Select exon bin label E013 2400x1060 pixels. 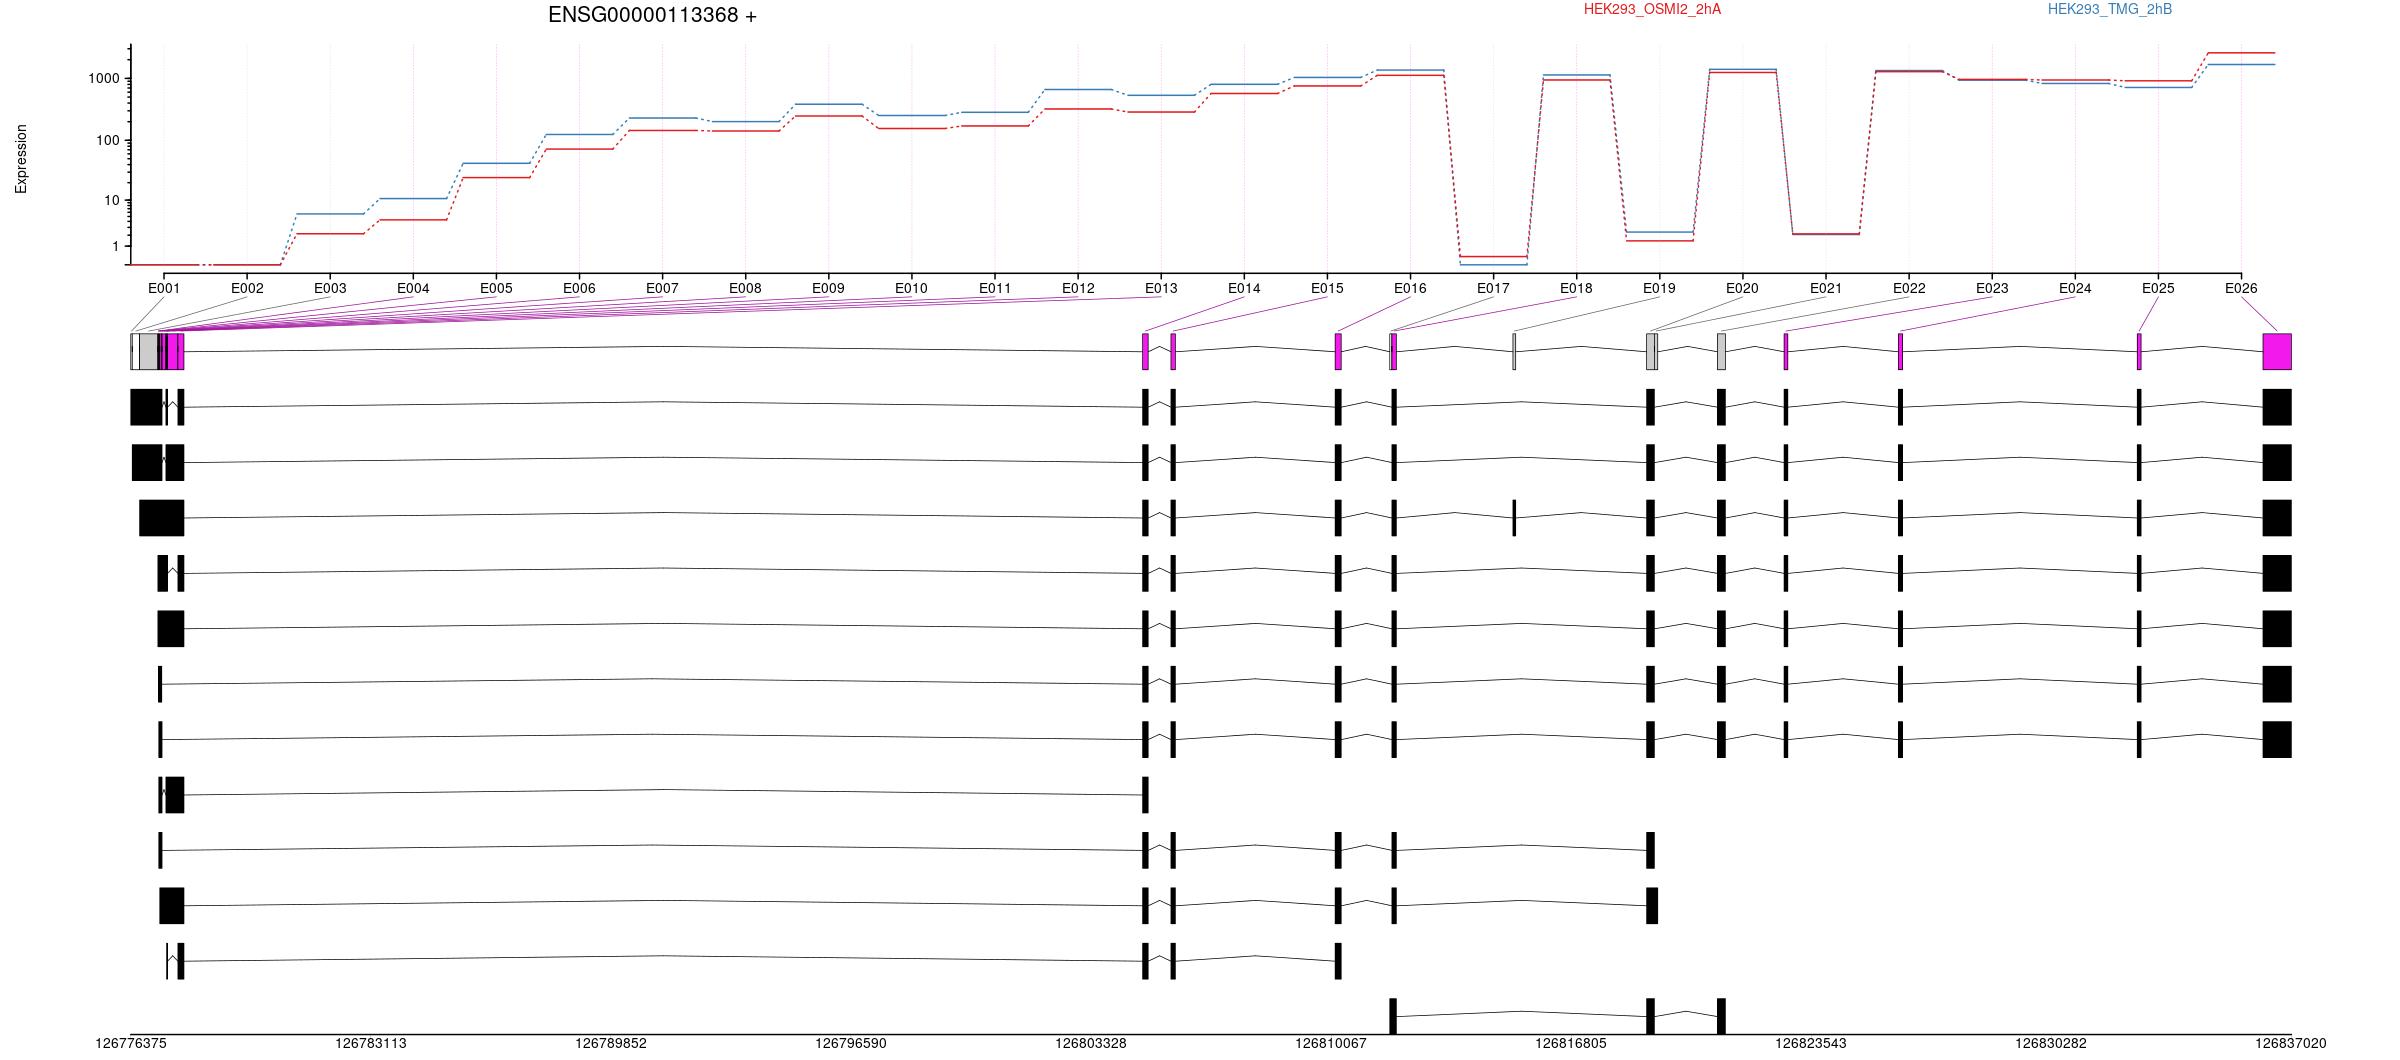click(1161, 288)
